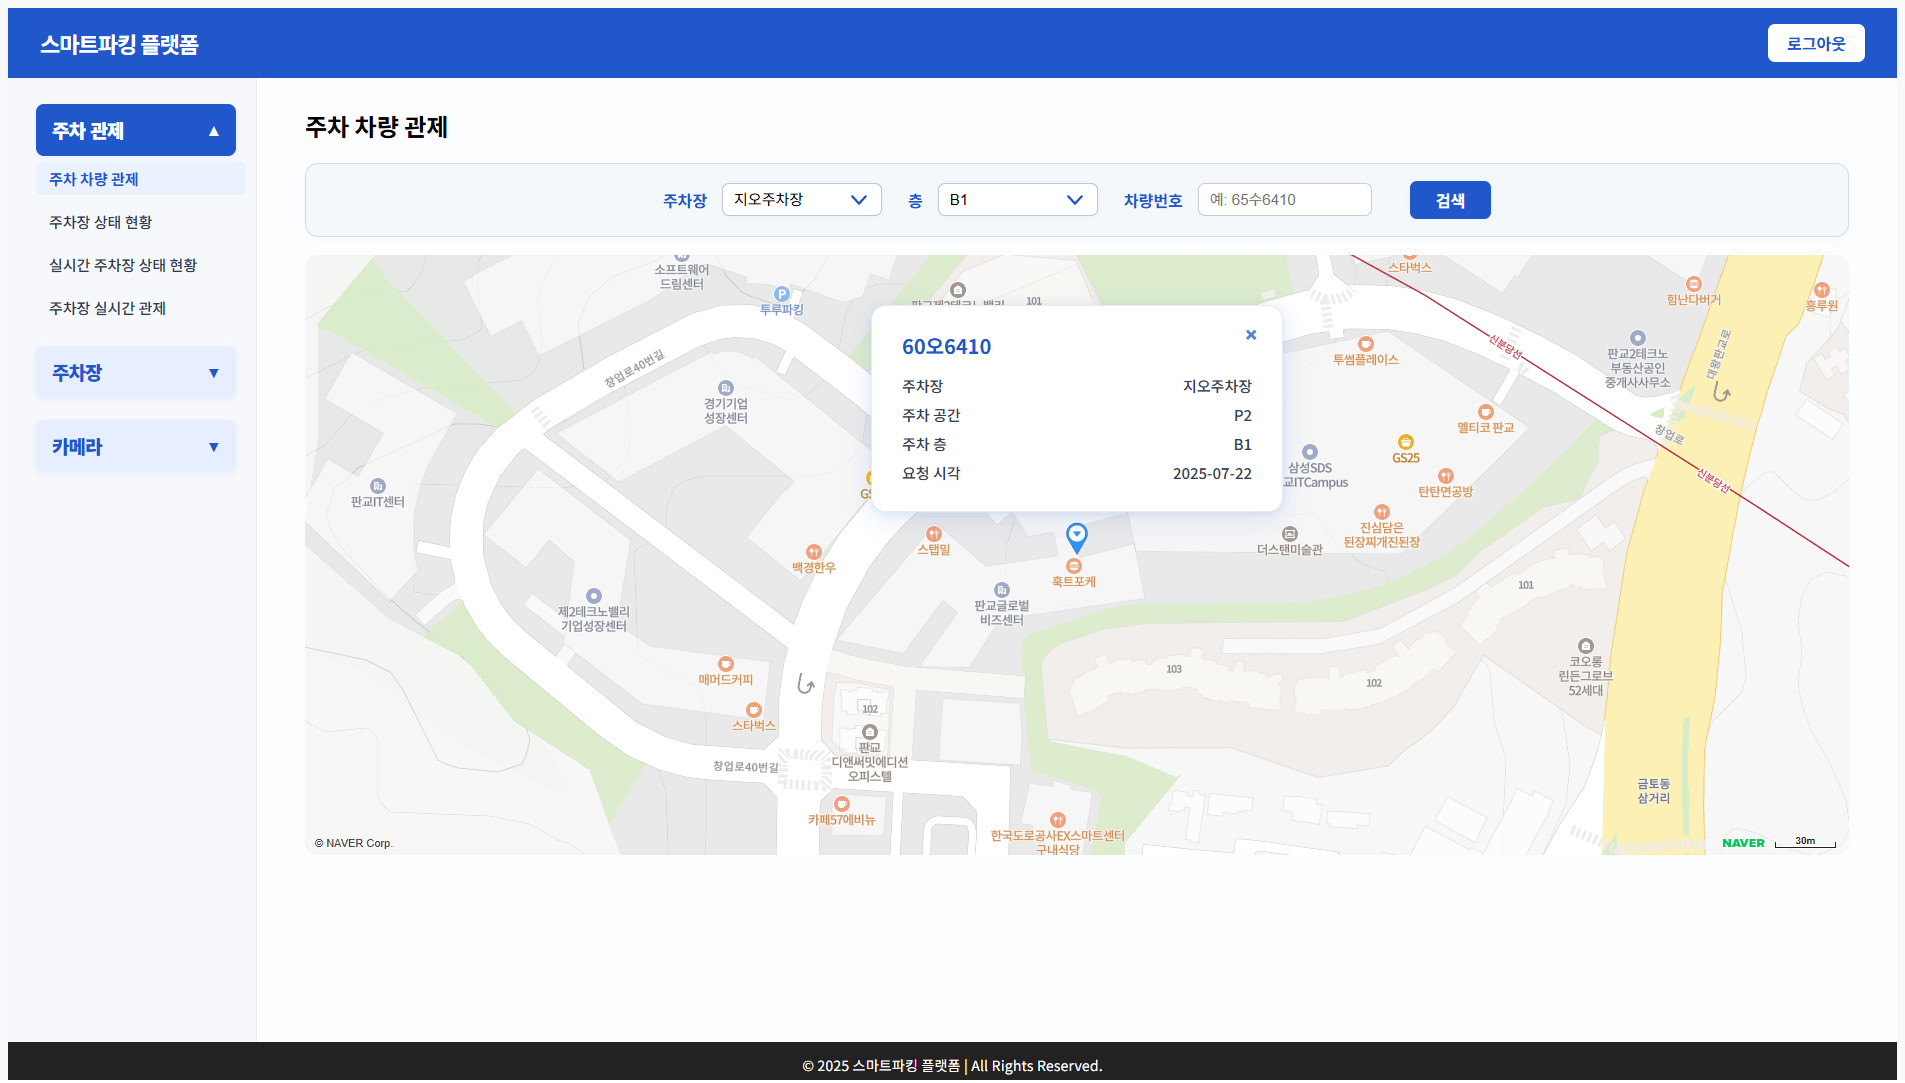Click the 힘난다버거 restaurant map icon

tap(1694, 284)
